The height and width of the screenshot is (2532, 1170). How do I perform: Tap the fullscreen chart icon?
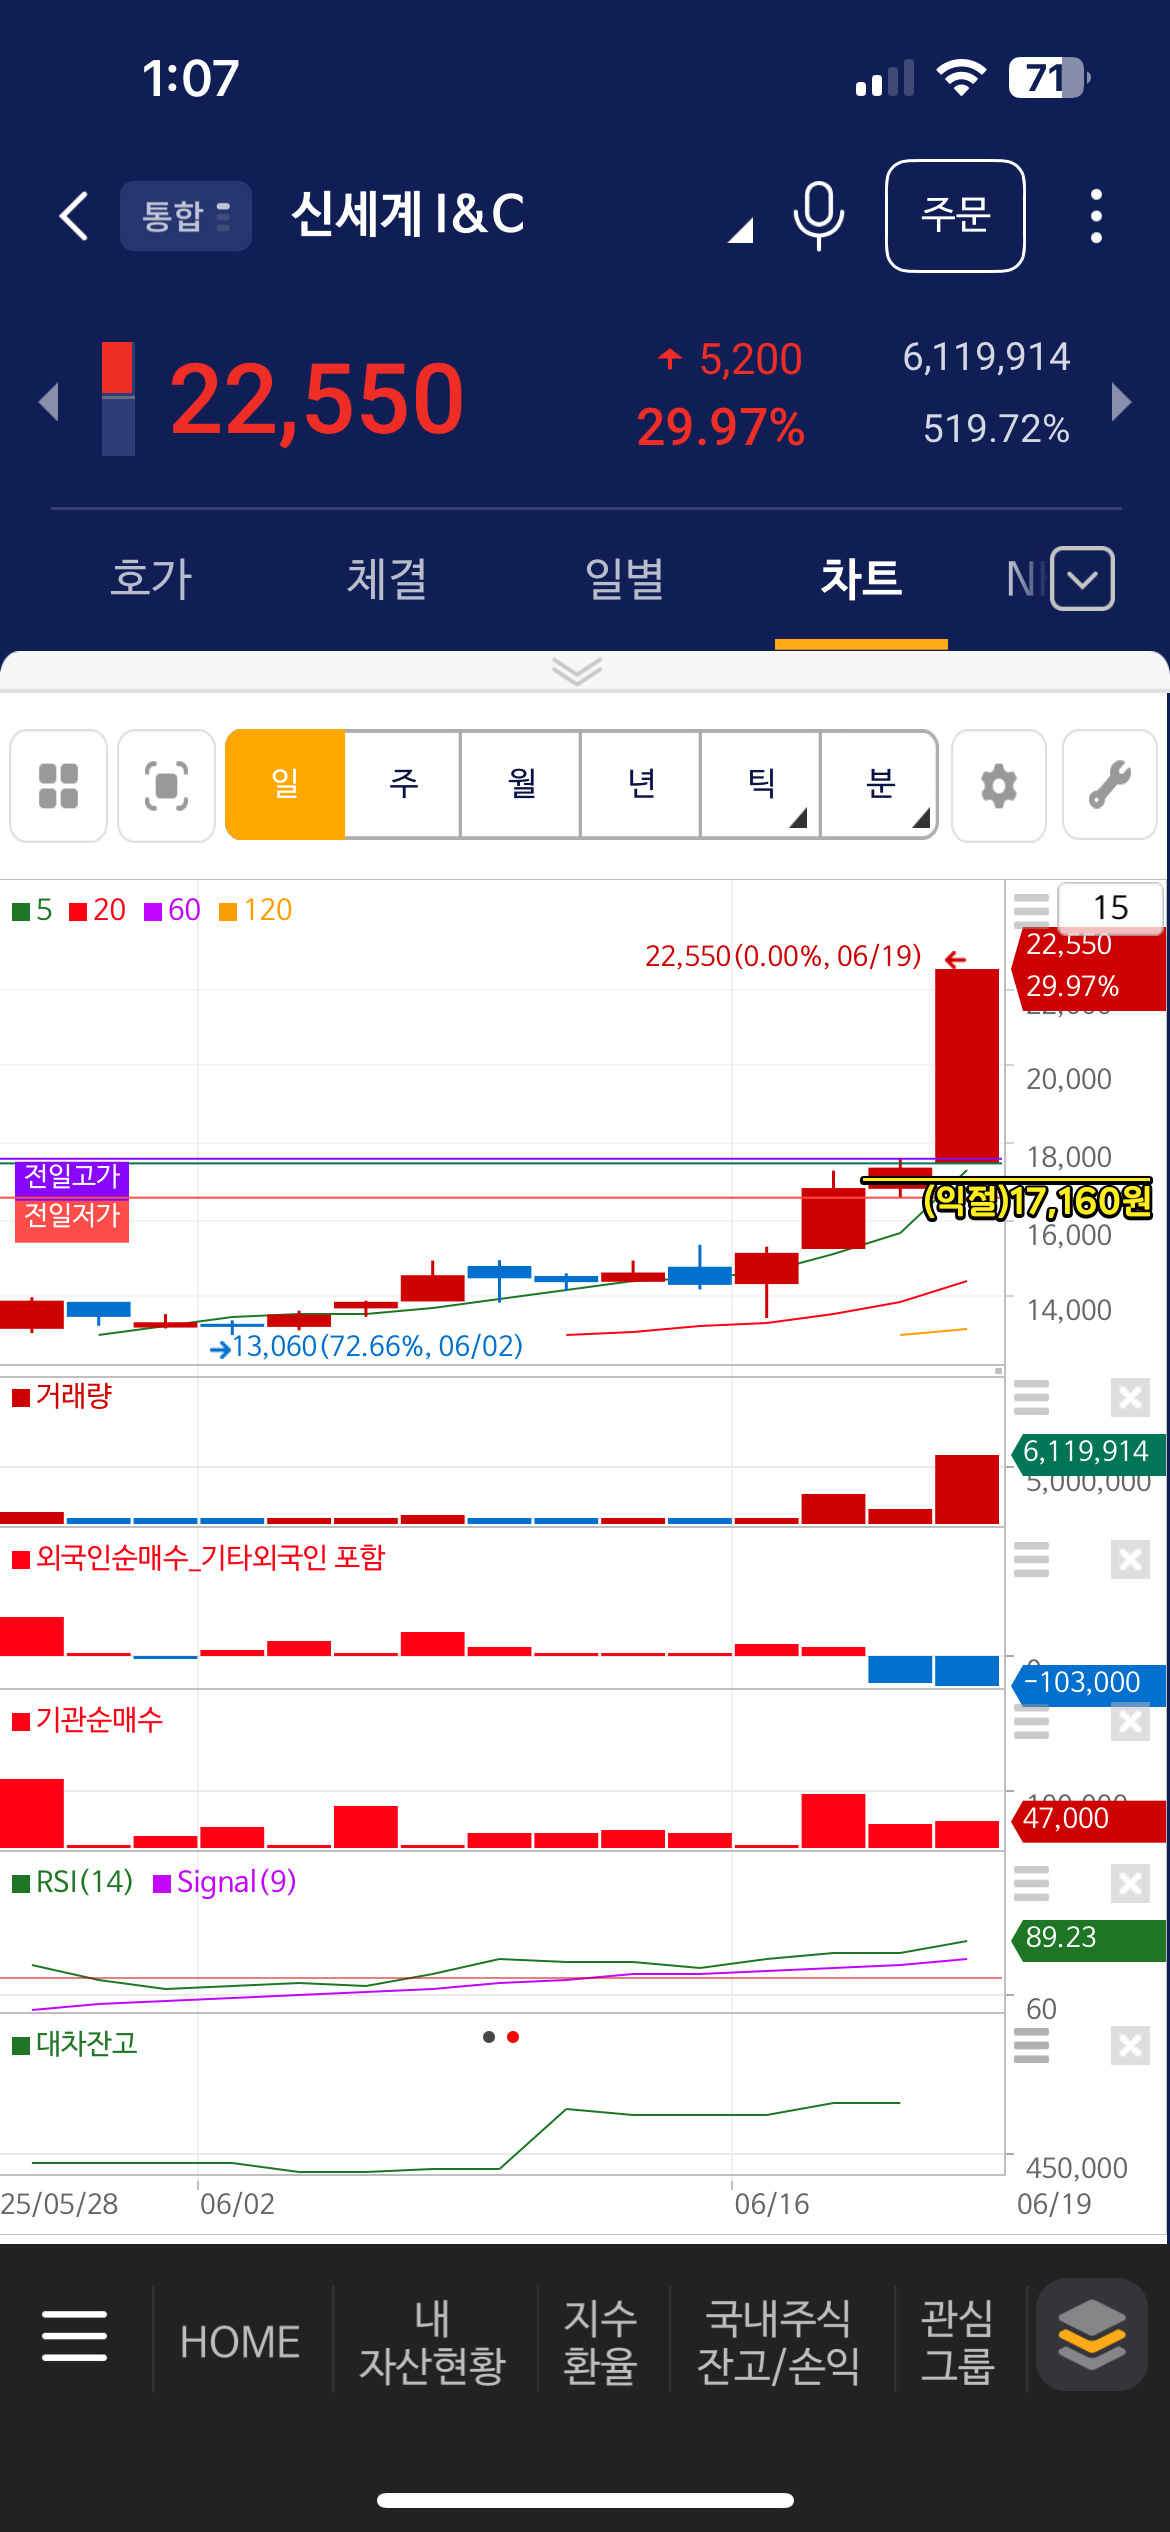[x=166, y=786]
